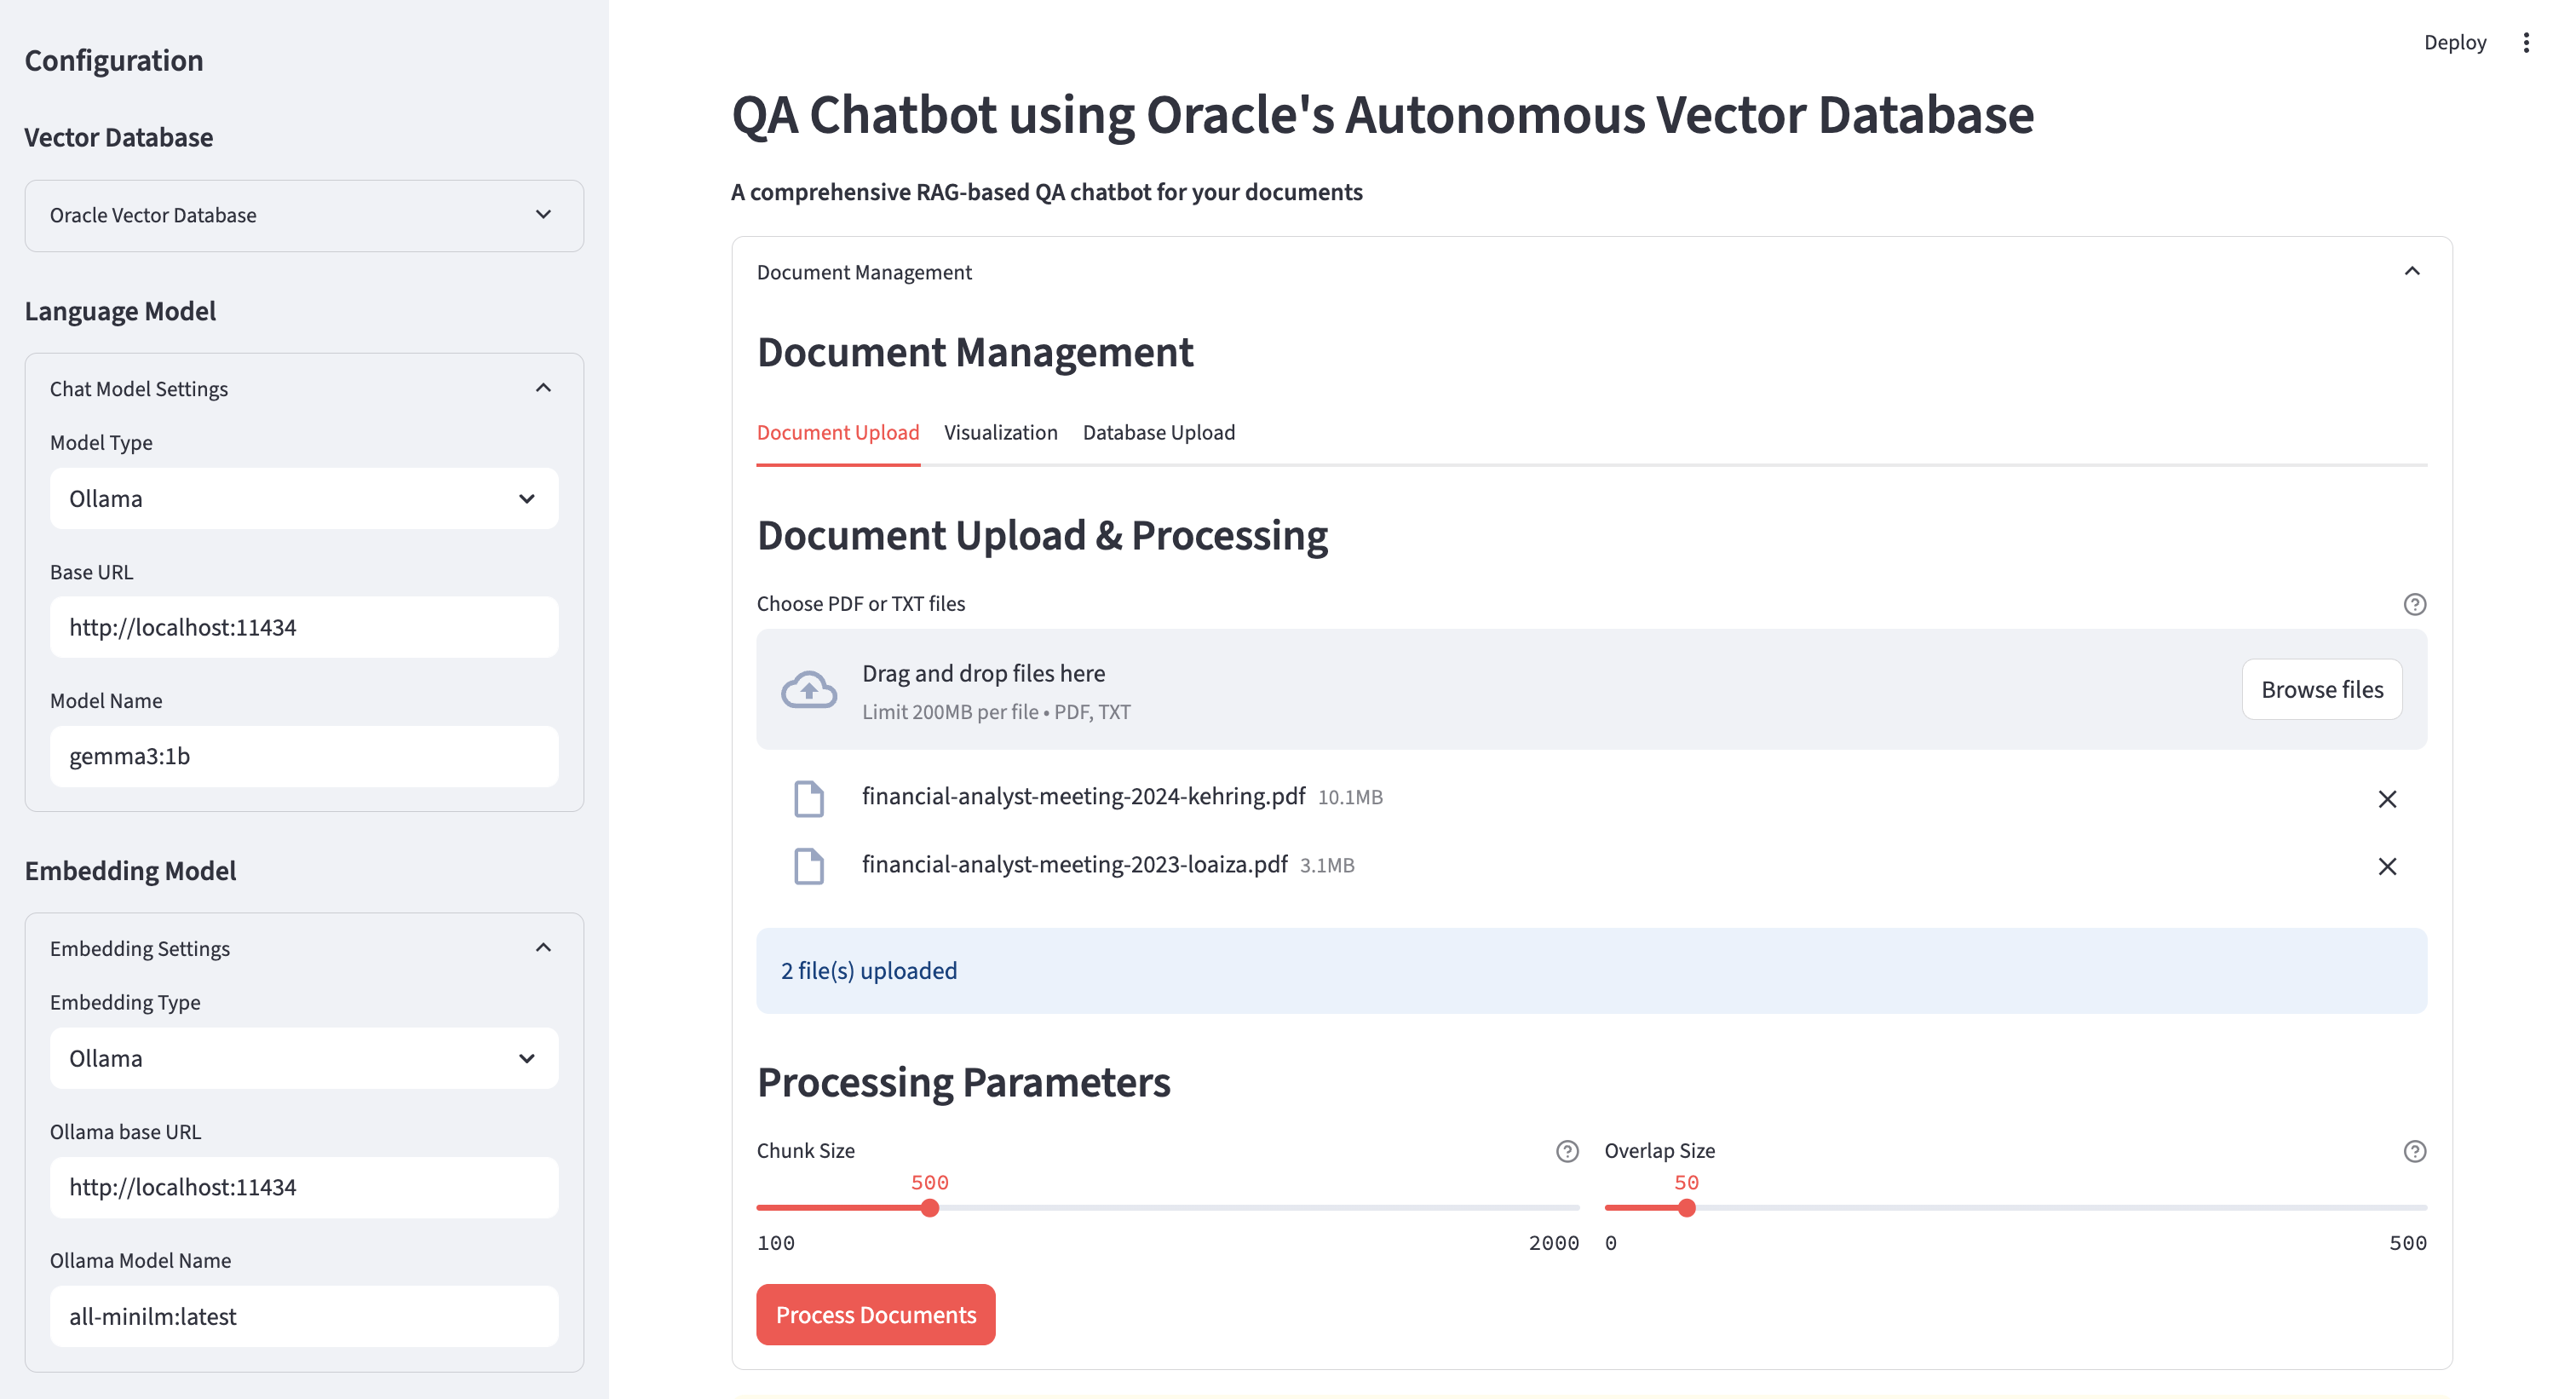2576x1399 pixels.
Task: Show help for Choose PDF or TXT files
Action: [2414, 604]
